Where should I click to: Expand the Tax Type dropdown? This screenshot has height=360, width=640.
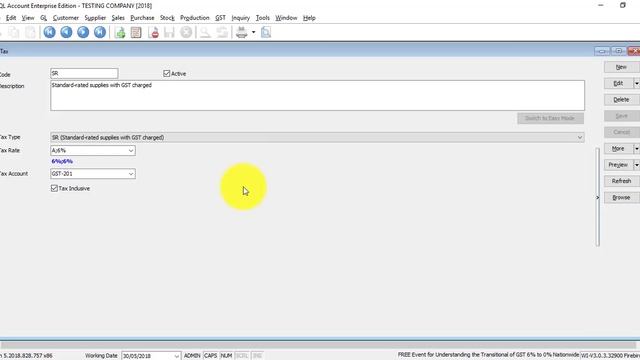click(x=580, y=138)
